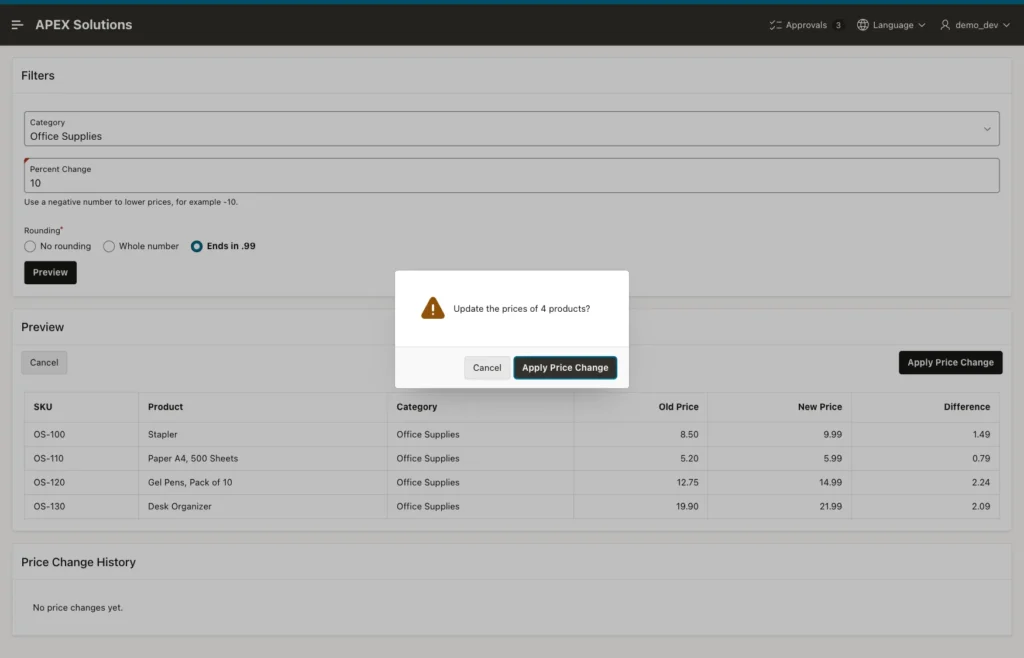Select the No rounding radio option

(30, 246)
